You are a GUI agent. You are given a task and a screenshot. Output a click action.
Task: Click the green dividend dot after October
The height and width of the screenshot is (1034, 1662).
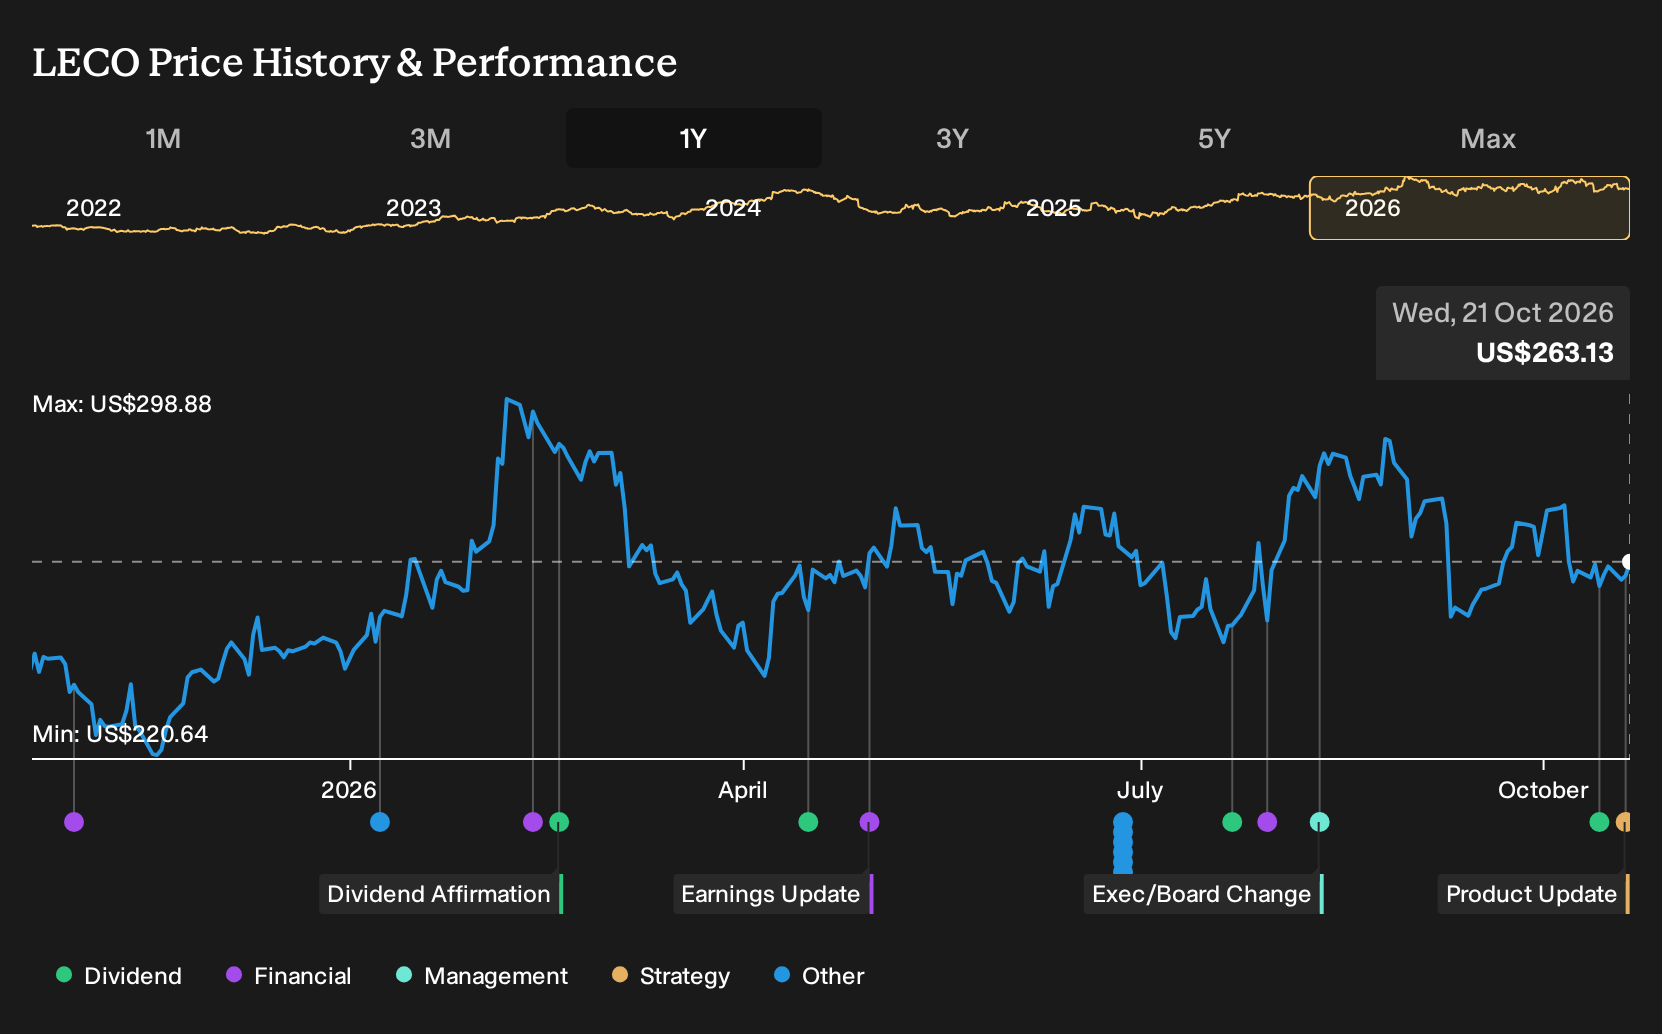[1599, 822]
